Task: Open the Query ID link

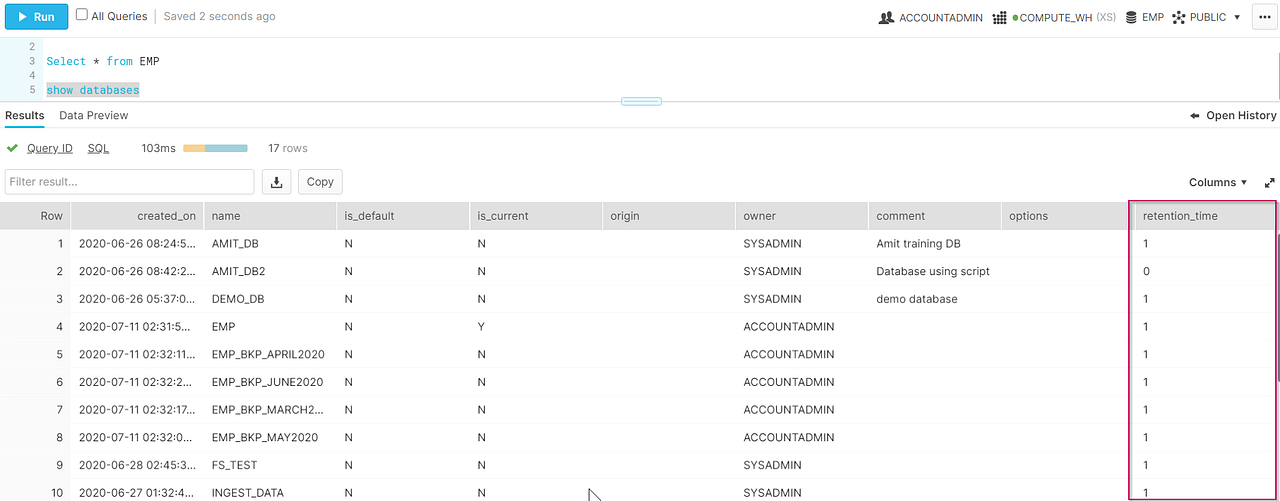Action: point(50,148)
